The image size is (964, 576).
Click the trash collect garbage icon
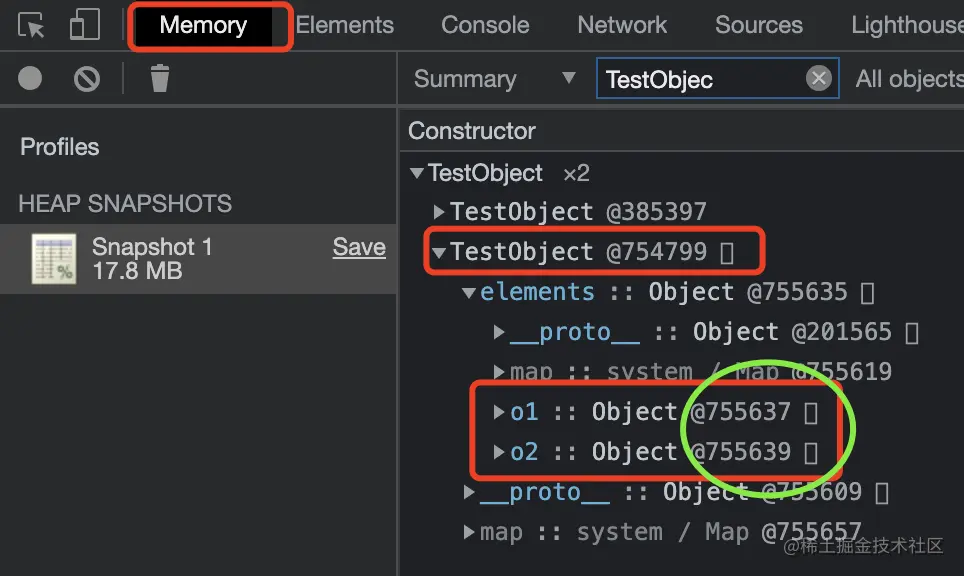pos(159,78)
